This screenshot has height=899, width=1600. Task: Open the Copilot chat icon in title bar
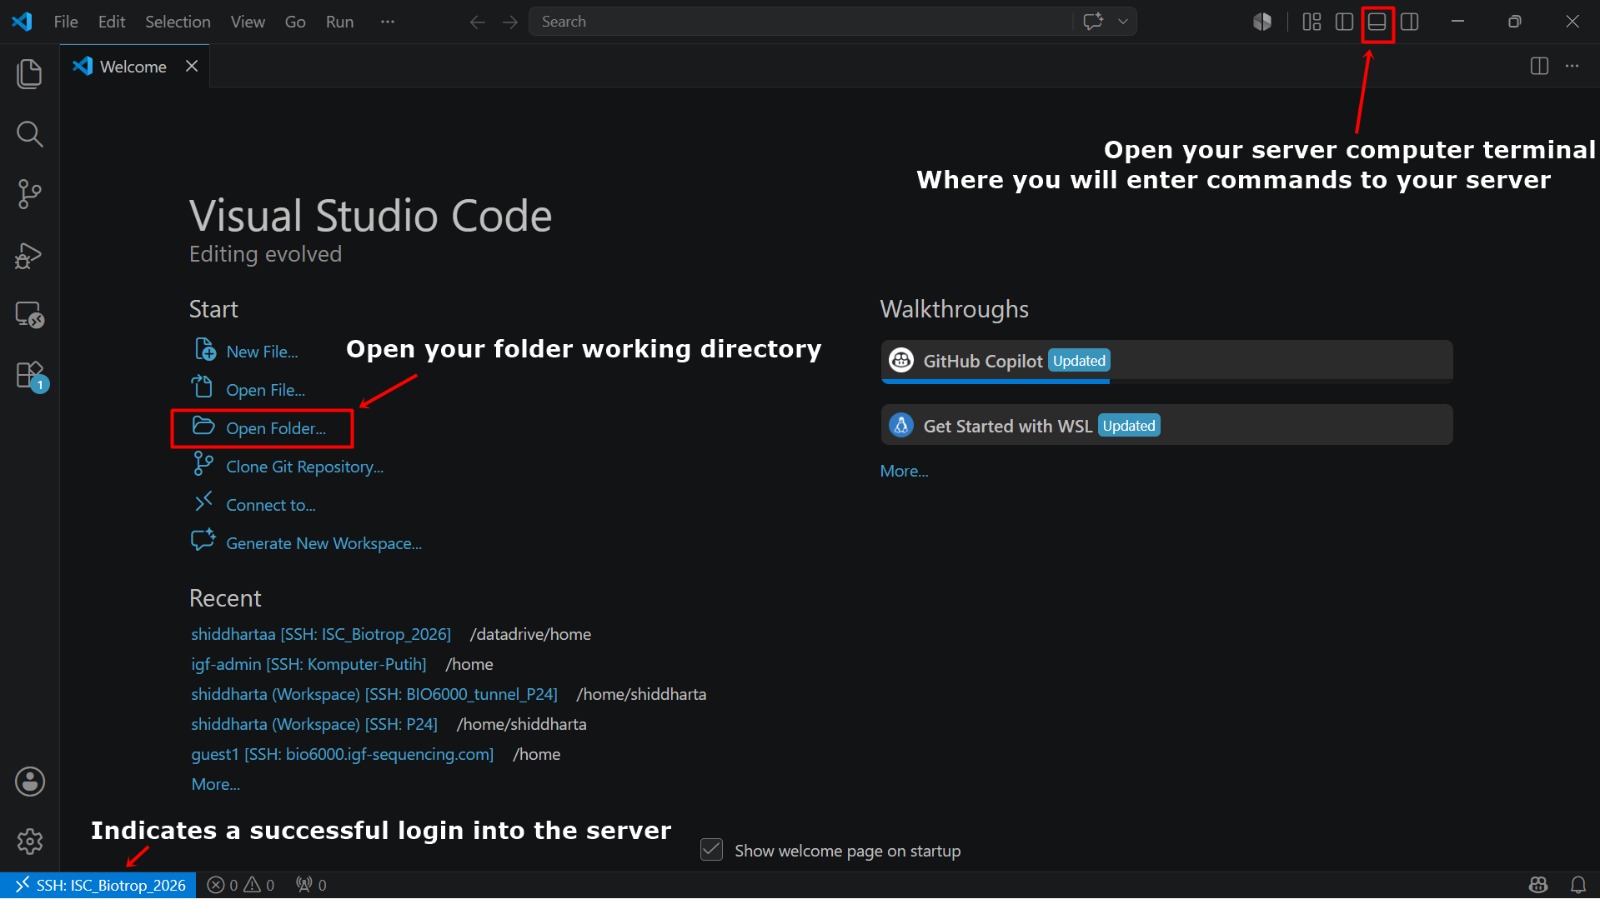1093,21
